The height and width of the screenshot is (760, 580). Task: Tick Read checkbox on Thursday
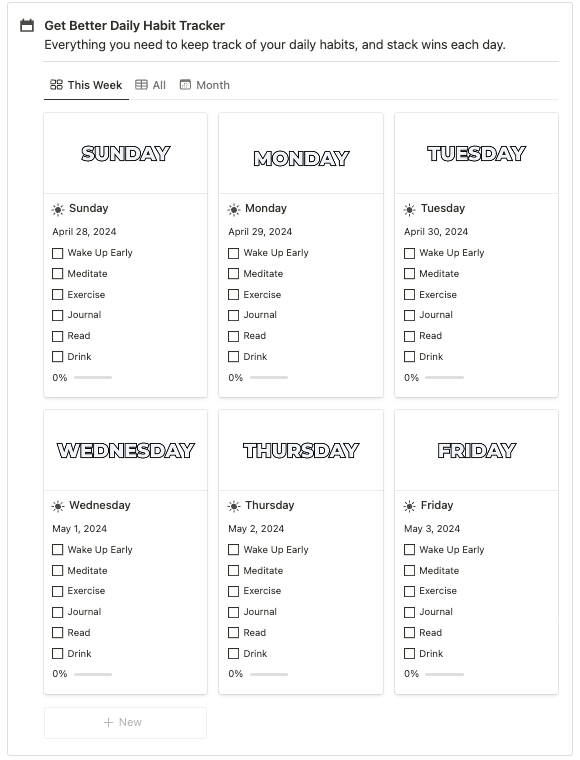click(234, 633)
